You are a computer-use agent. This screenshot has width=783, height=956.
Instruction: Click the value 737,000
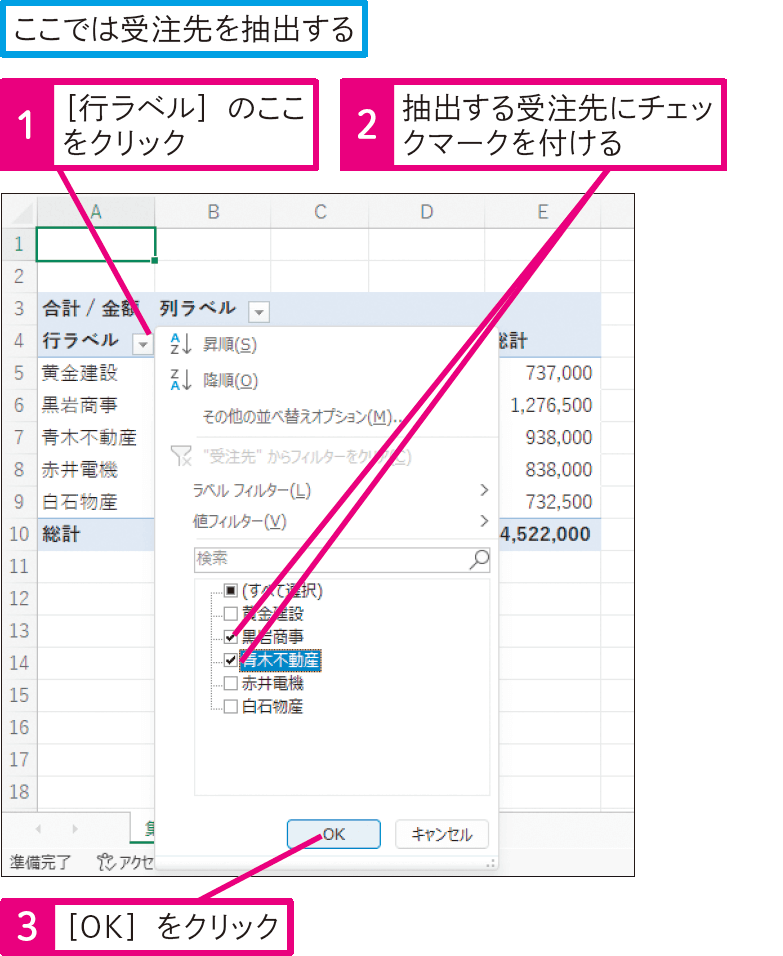(559, 373)
